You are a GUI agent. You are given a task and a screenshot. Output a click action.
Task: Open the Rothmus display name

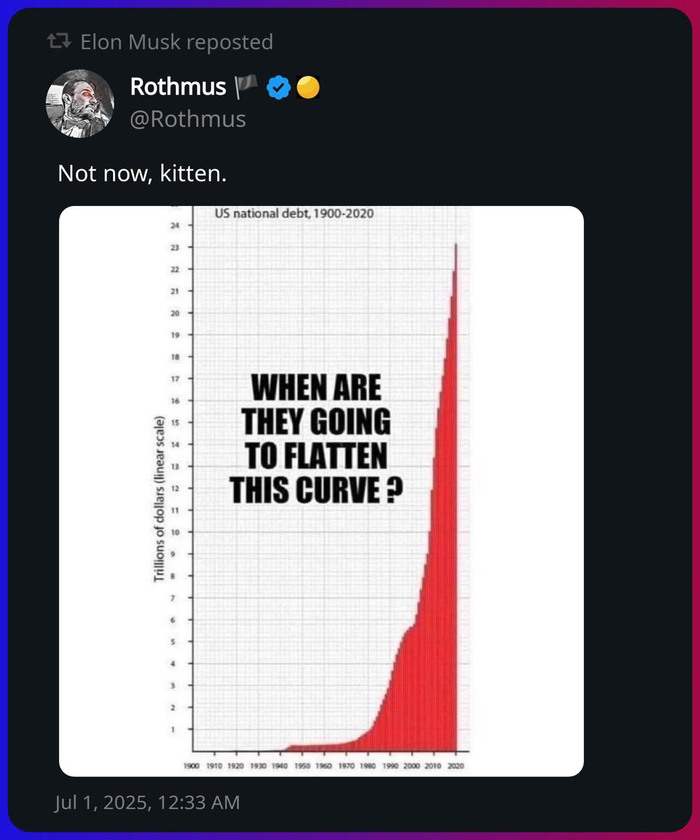click(x=178, y=87)
